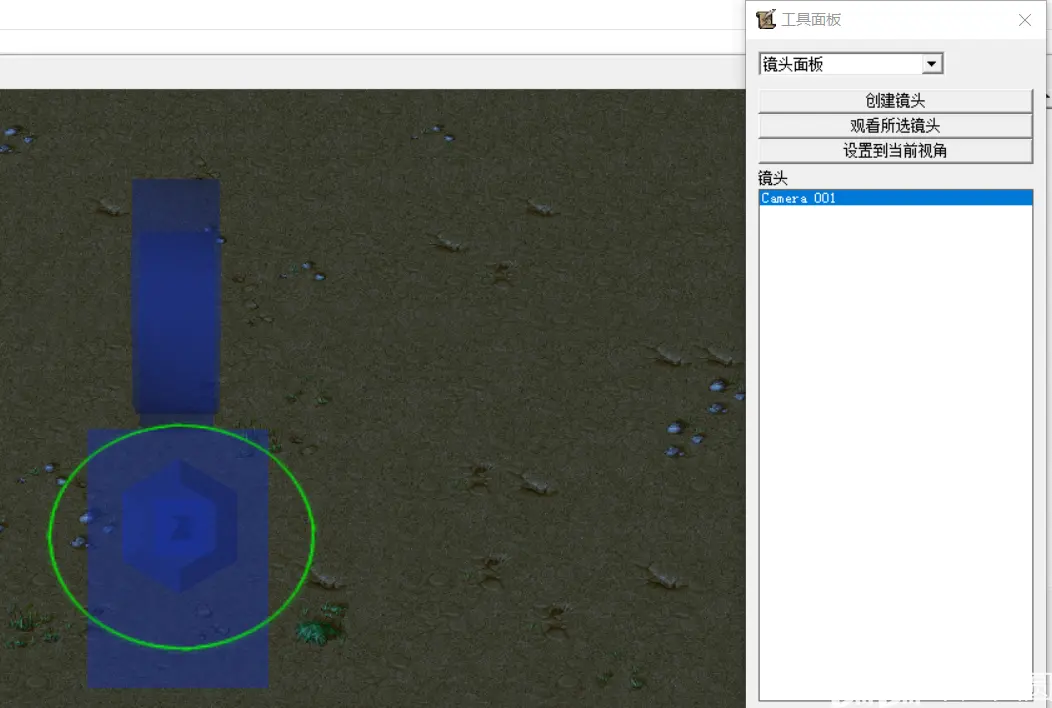
Task: Close the 工具面板 window
Action: pos(1024,20)
